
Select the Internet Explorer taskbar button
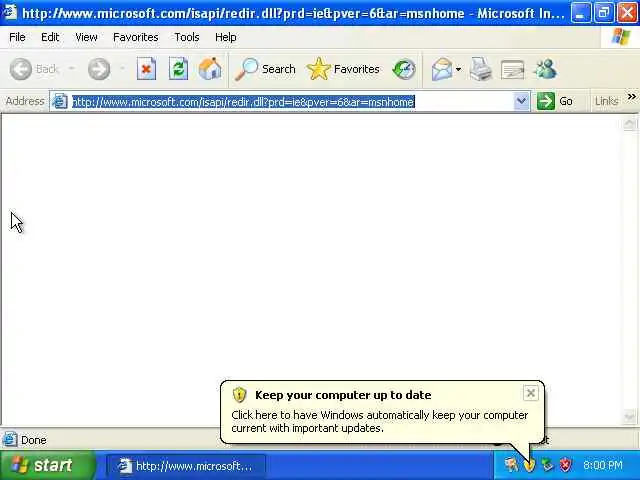[186, 466]
